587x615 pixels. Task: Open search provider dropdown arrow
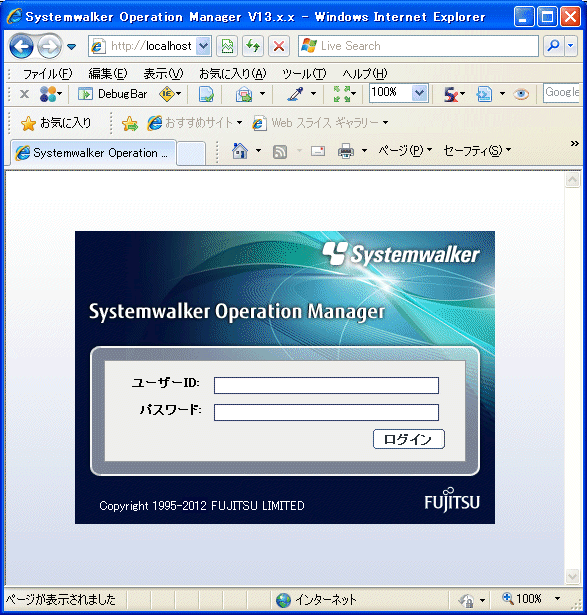tap(571, 46)
